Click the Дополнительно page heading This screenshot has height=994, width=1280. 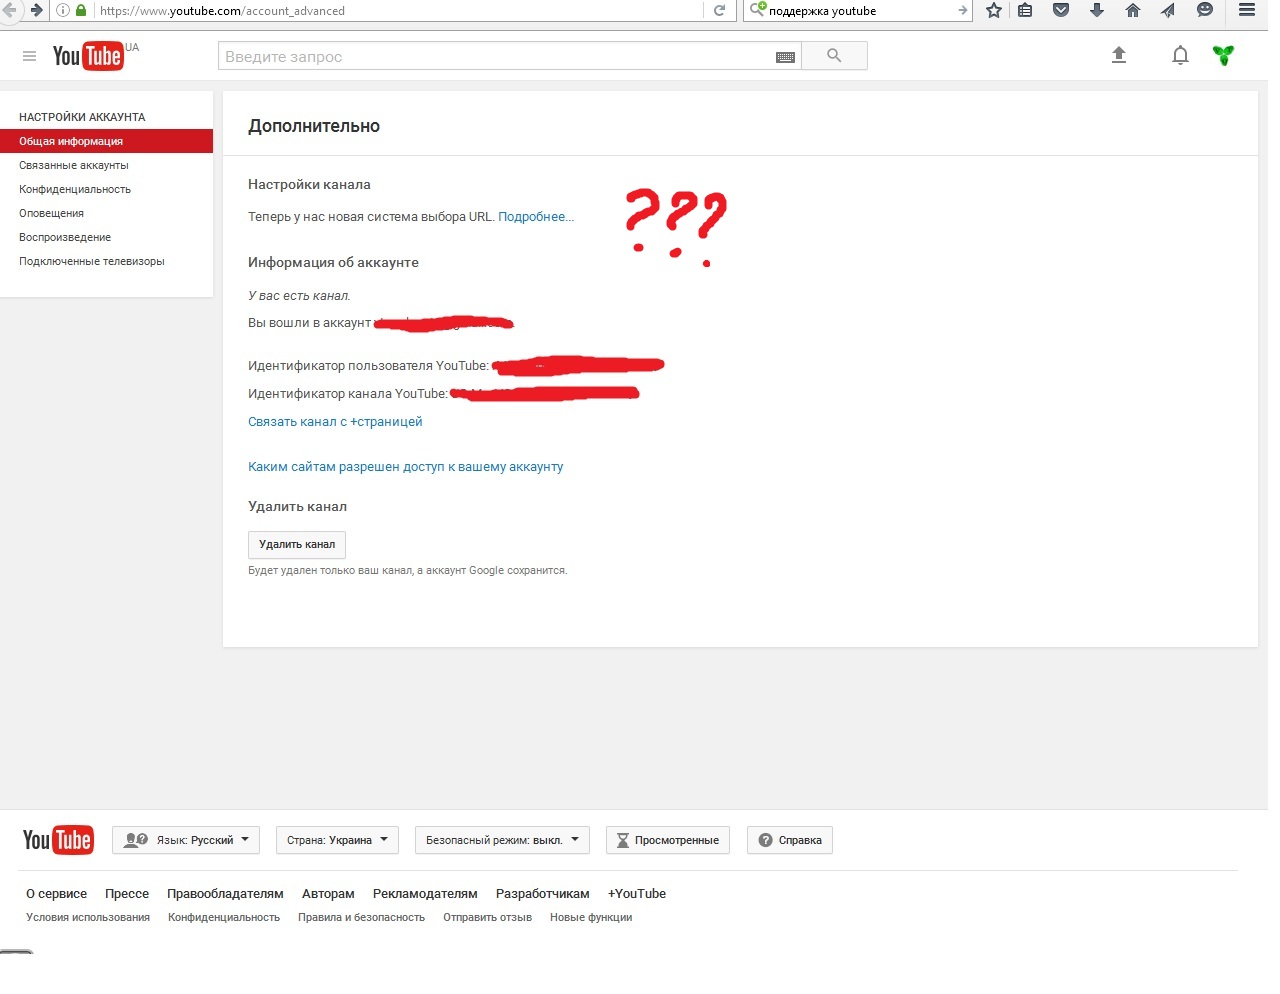click(314, 126)
